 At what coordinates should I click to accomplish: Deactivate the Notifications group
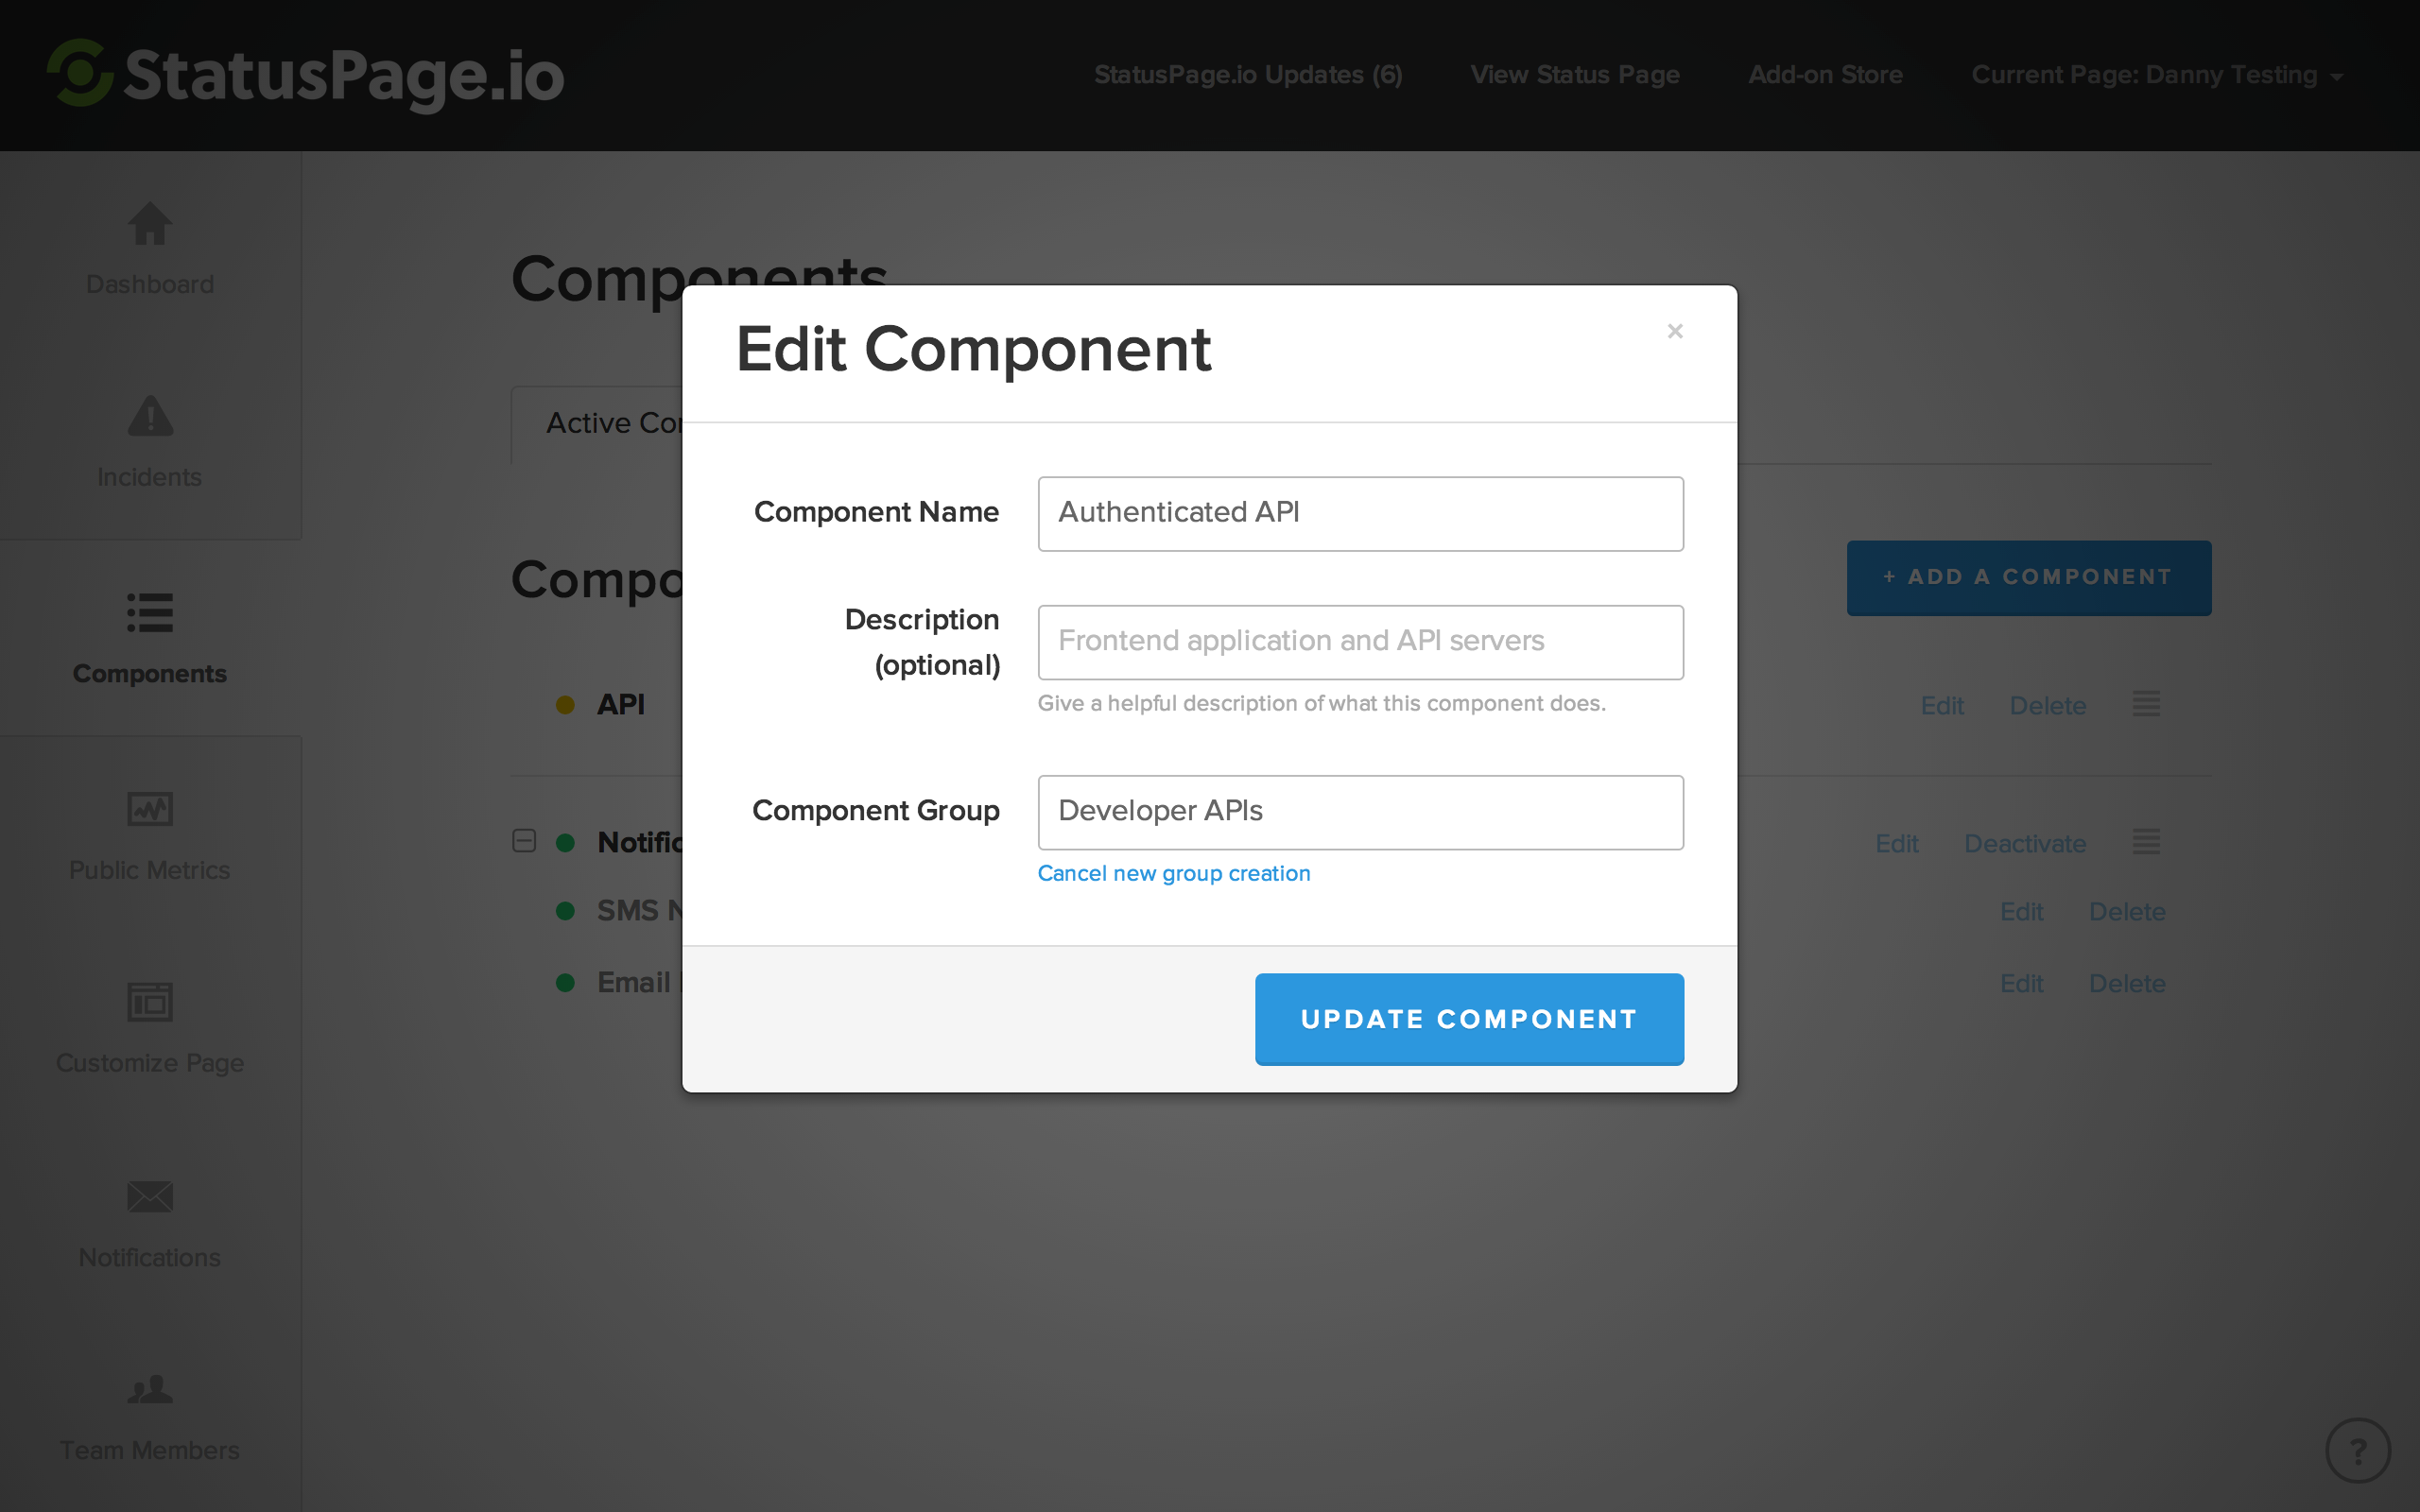pos(2025,844)
